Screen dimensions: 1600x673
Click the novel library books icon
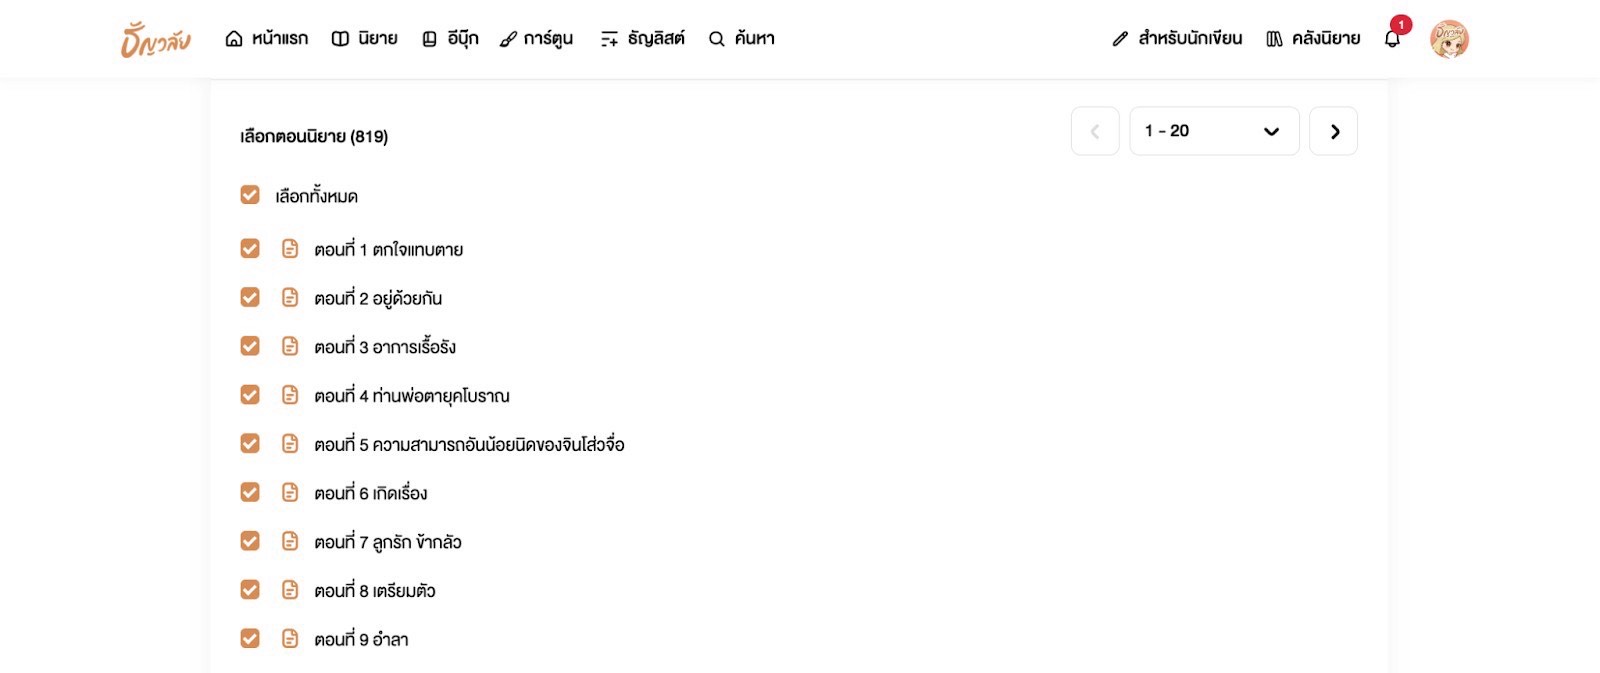[1274, 39]
